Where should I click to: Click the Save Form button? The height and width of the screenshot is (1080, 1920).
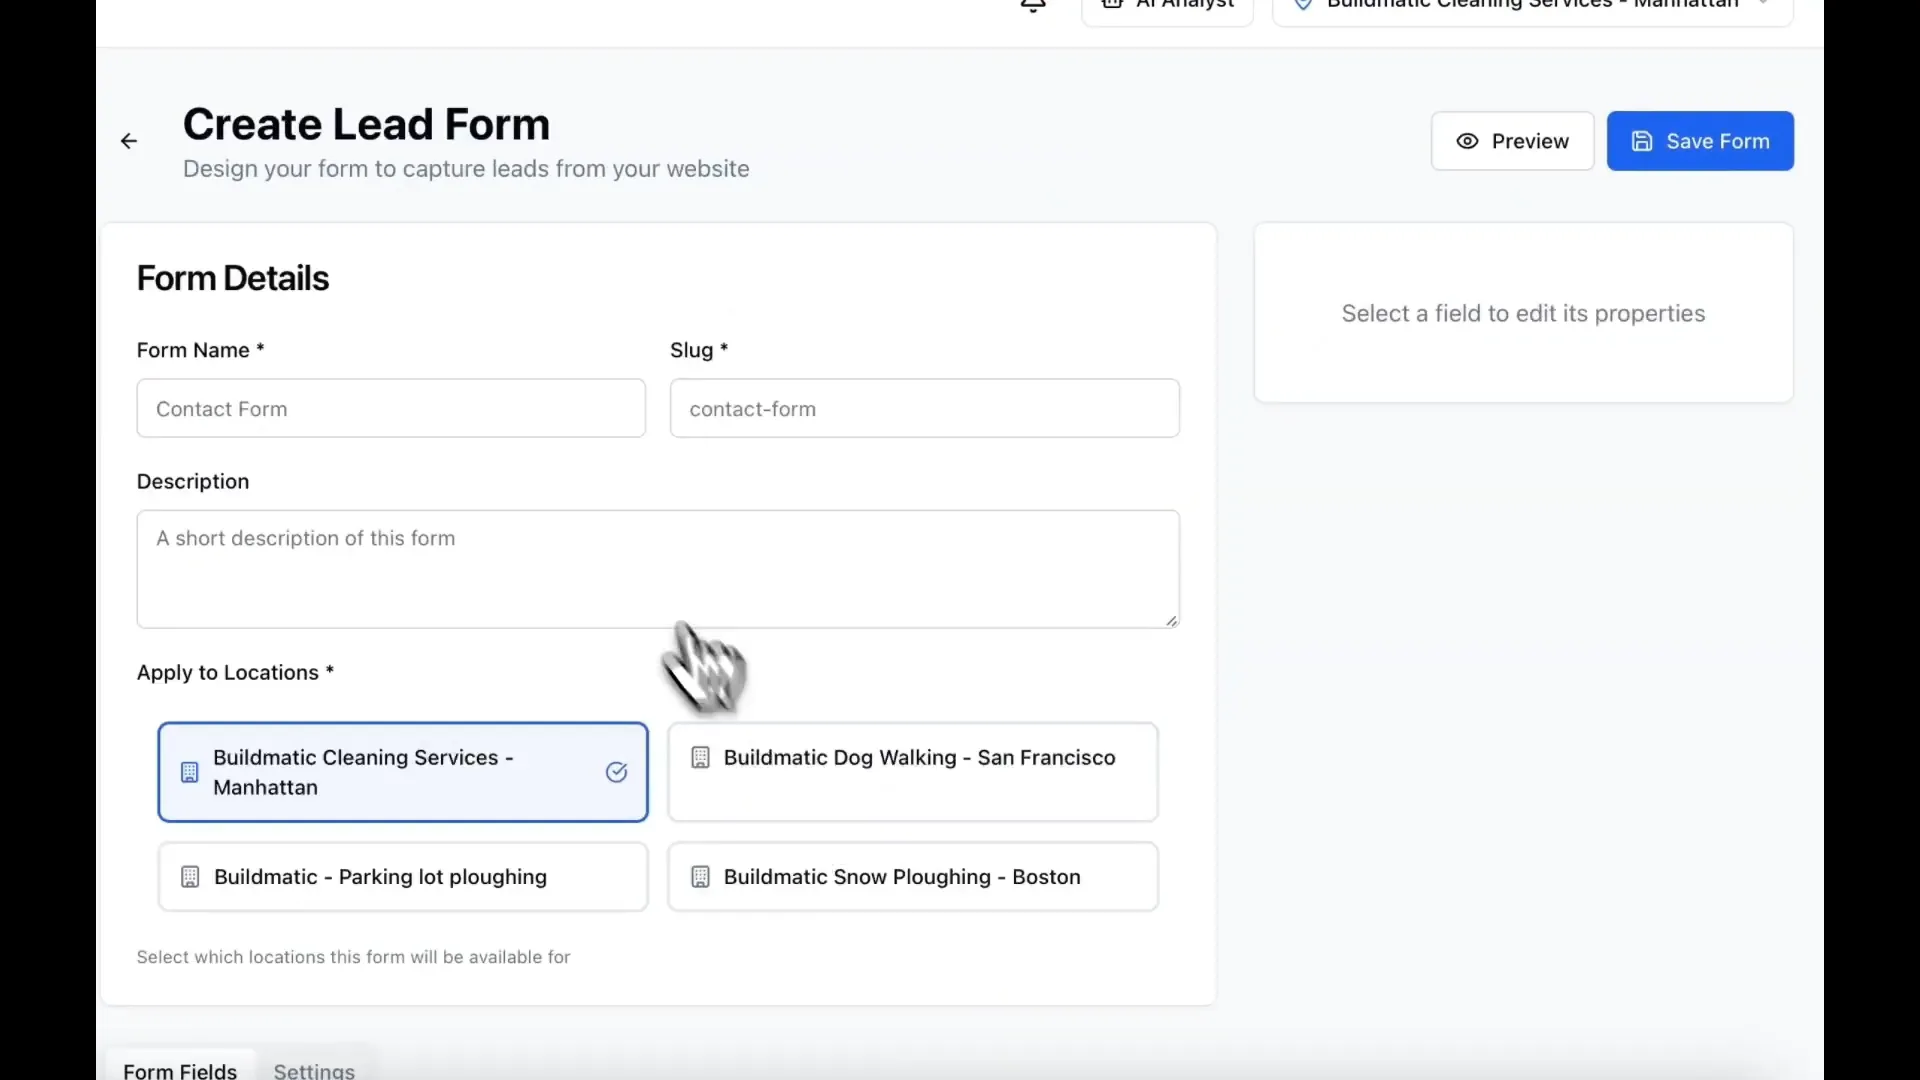tap(1700, 141)
